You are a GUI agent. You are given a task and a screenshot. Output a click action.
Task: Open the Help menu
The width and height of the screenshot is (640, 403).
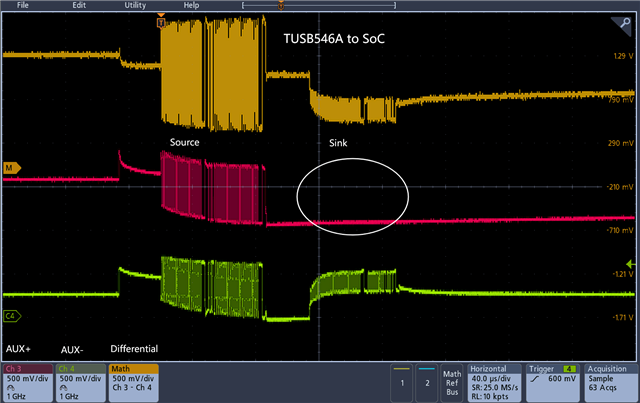tap(191, 5)
